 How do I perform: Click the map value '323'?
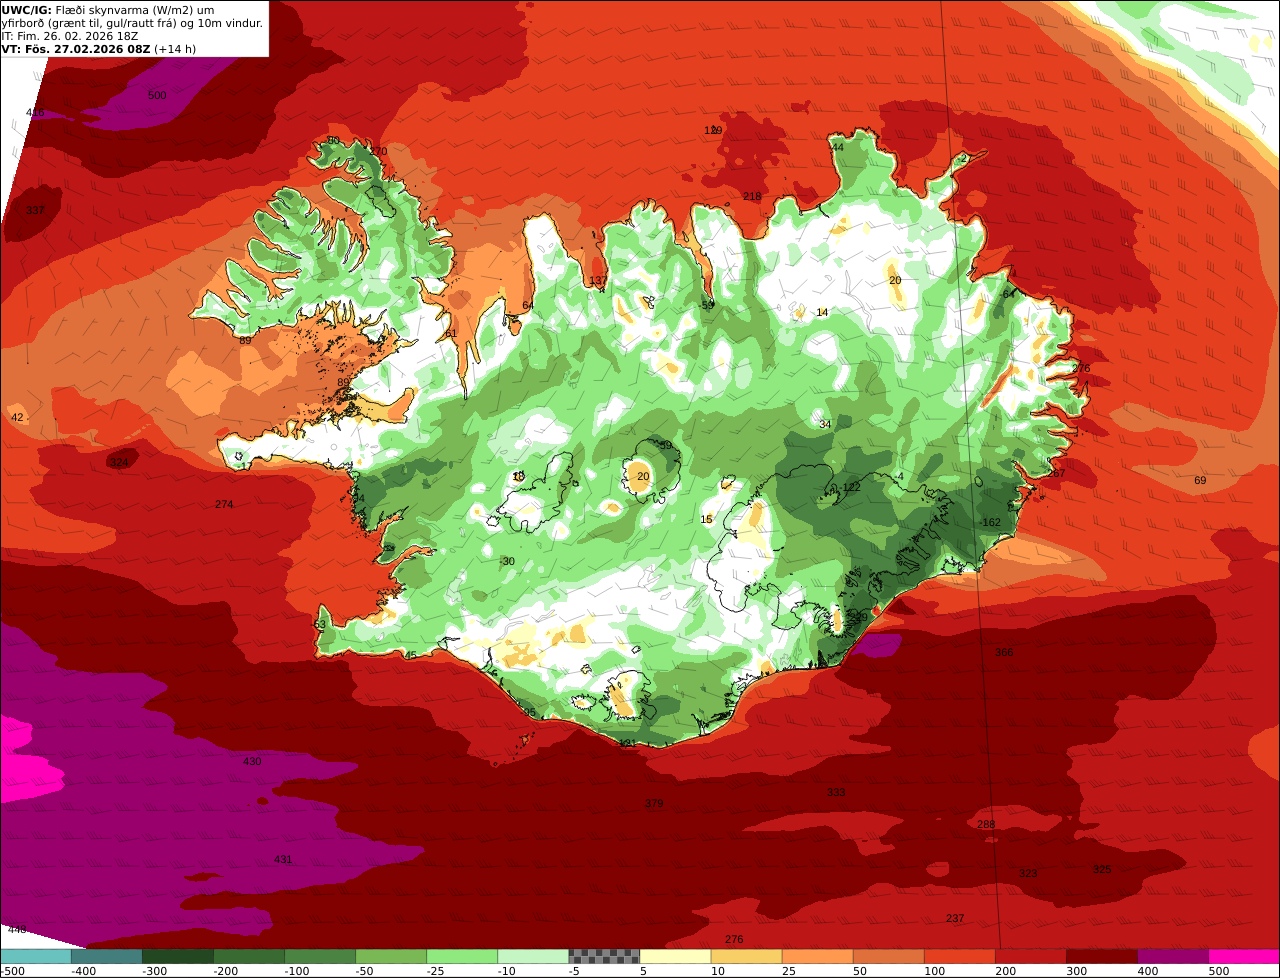1028,873
